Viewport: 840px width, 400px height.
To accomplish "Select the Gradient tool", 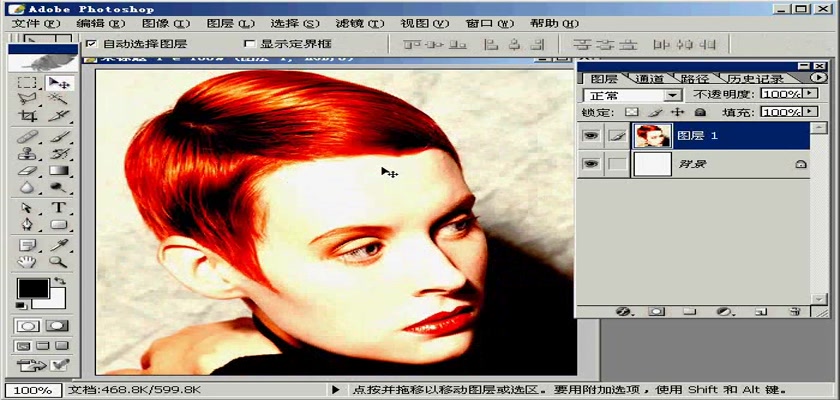I will (58, 170).
